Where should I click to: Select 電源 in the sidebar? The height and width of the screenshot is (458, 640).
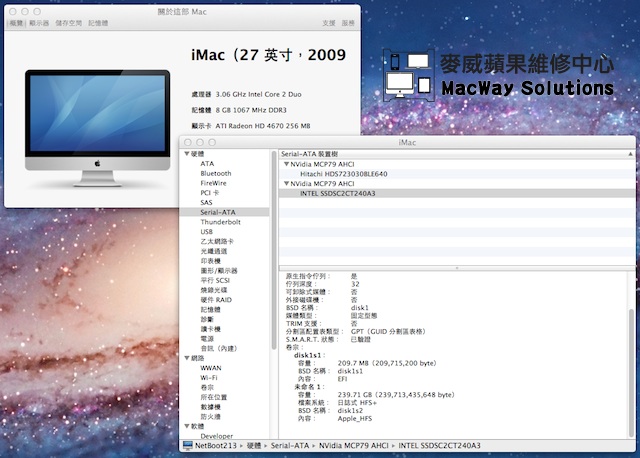(x=207, y=339)
